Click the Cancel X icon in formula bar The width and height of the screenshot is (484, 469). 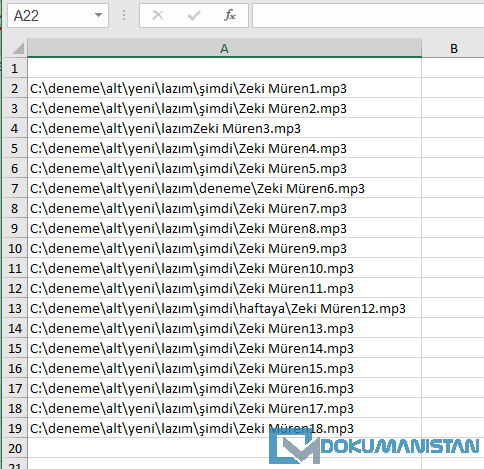(x=158, y=15)
